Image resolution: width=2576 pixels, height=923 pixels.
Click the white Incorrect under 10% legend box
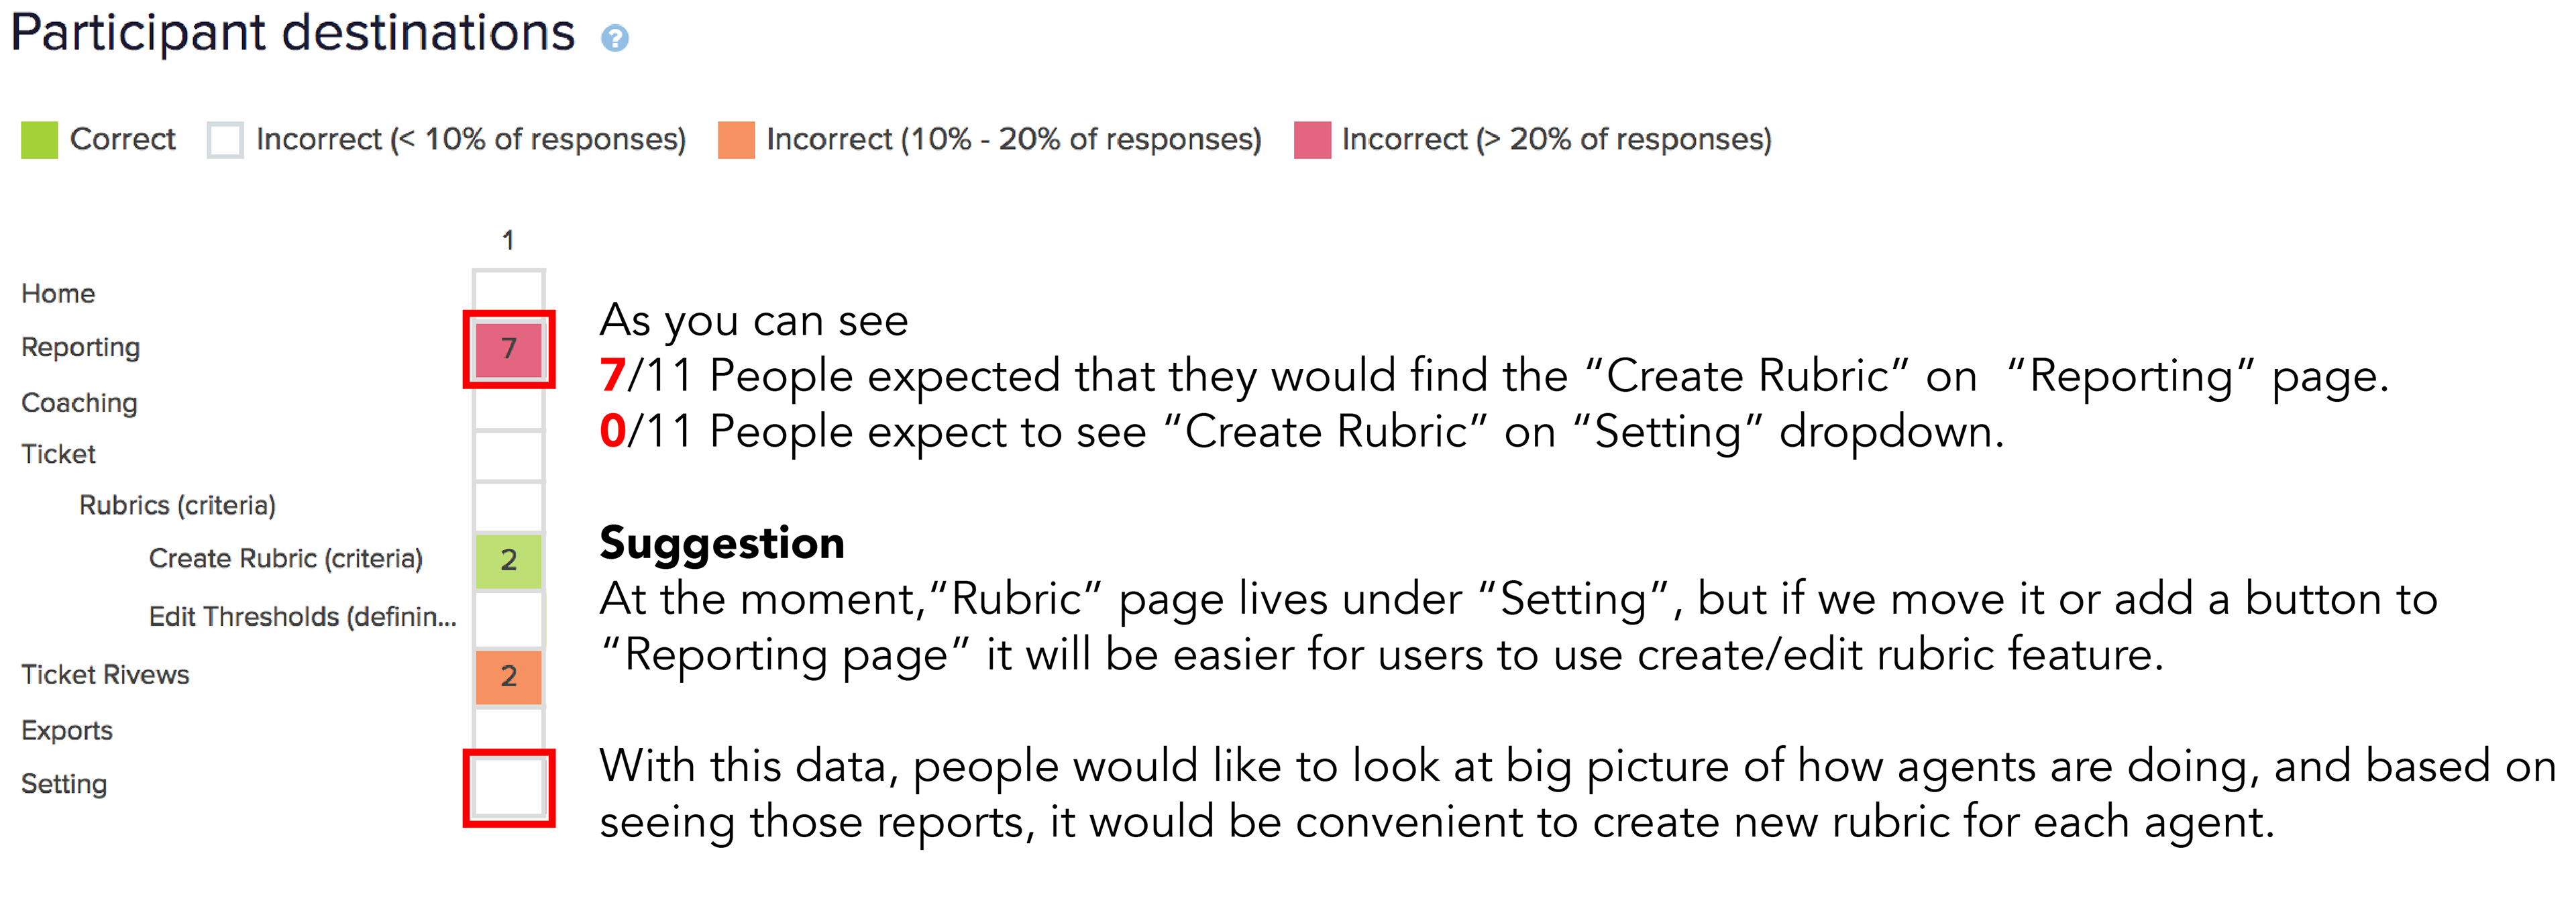225,140
